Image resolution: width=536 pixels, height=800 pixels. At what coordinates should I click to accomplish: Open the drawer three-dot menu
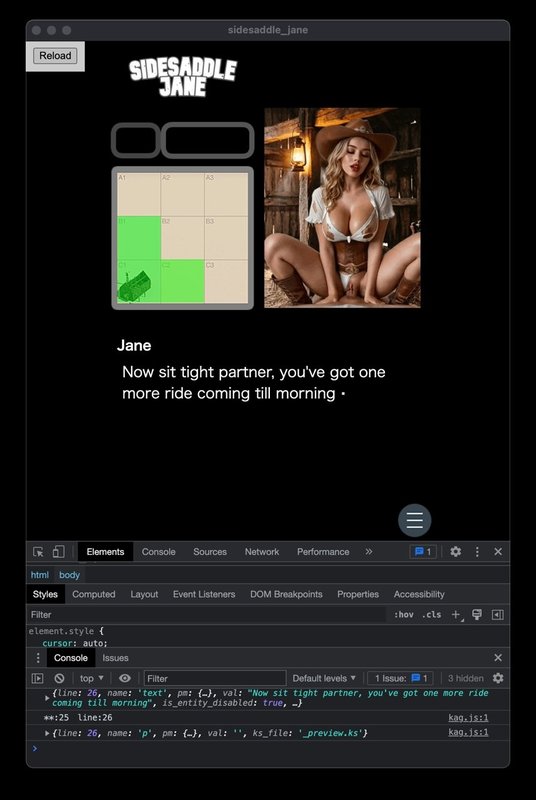coord(38,658)
